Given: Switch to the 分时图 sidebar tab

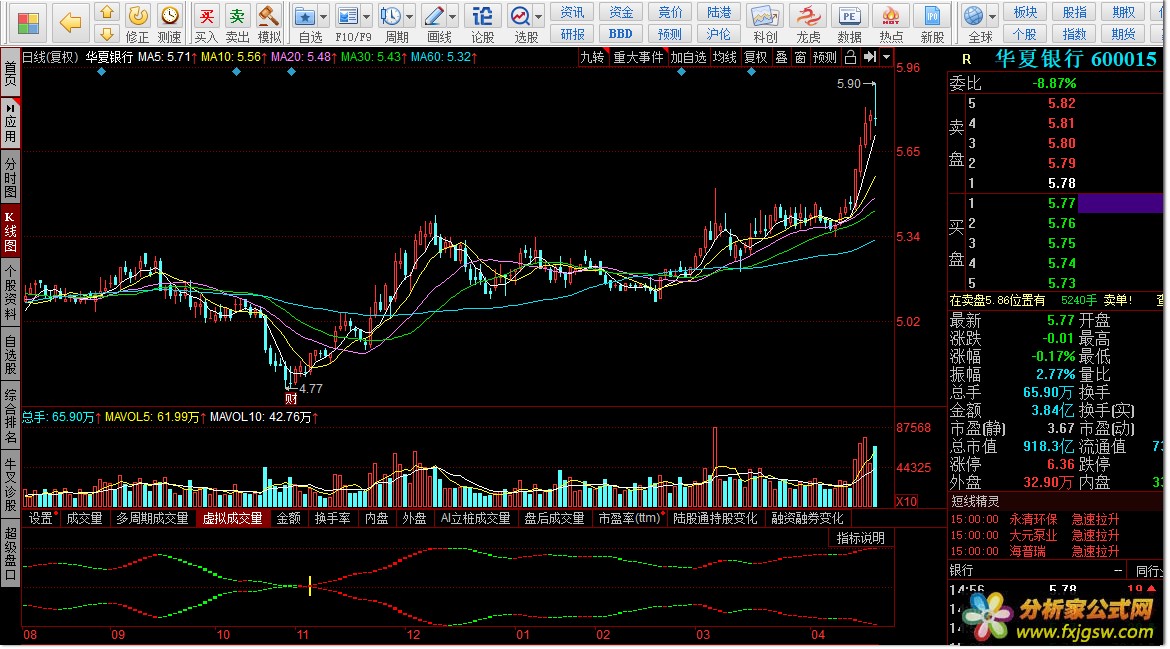Looking at the screenshot, I should [10, 177].
